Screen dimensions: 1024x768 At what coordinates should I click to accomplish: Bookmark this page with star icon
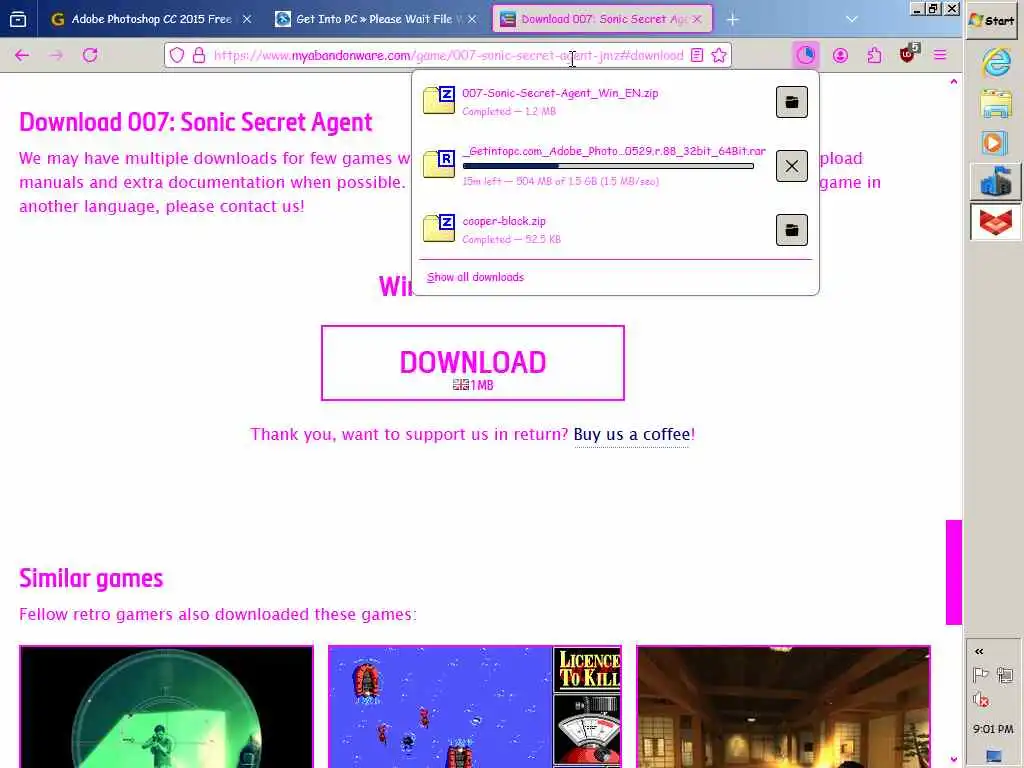[x=719, y=56]
